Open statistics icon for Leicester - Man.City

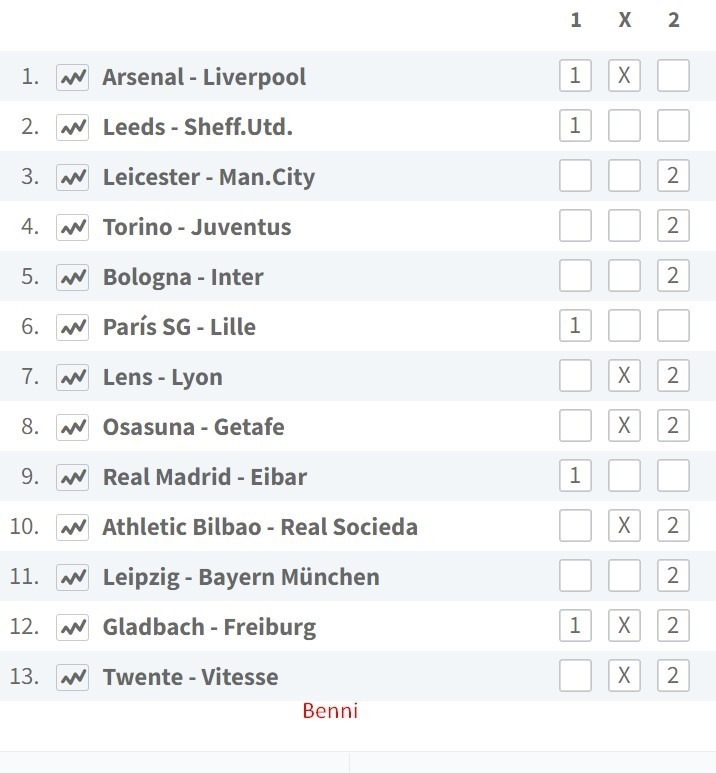(x=72, y=177)
